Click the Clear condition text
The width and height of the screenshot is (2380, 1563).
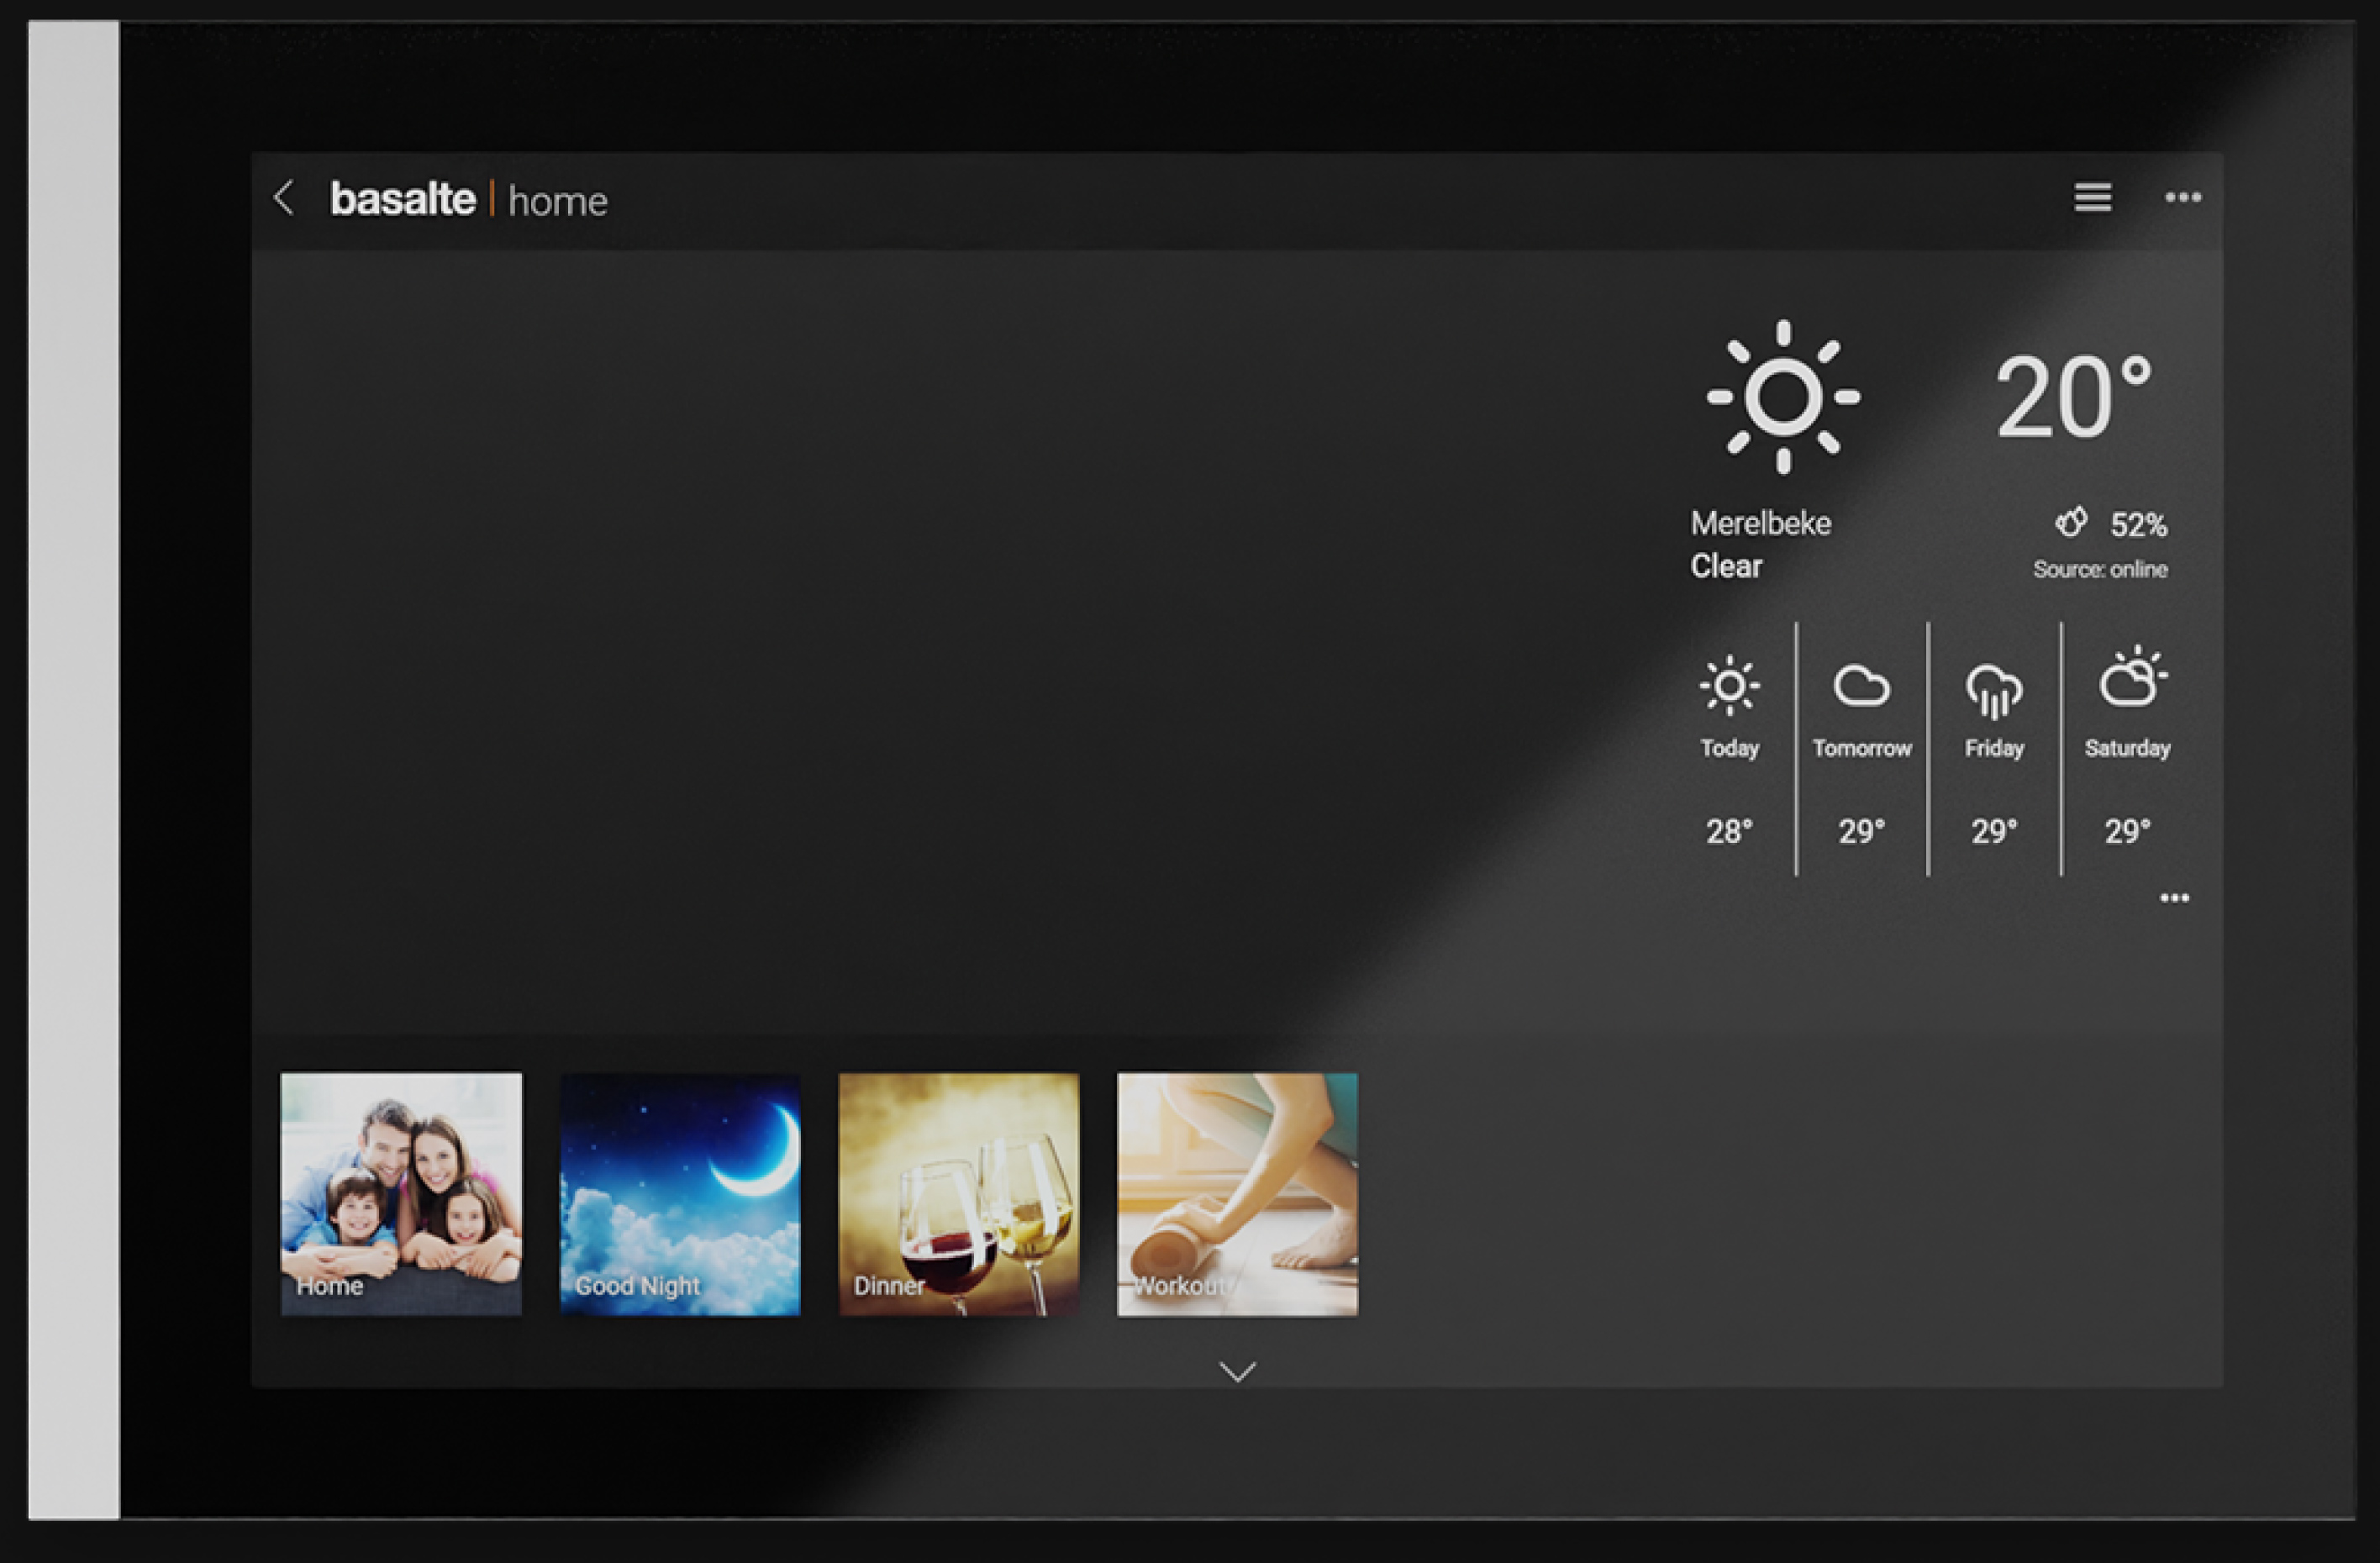click(x=1726, y=566)
